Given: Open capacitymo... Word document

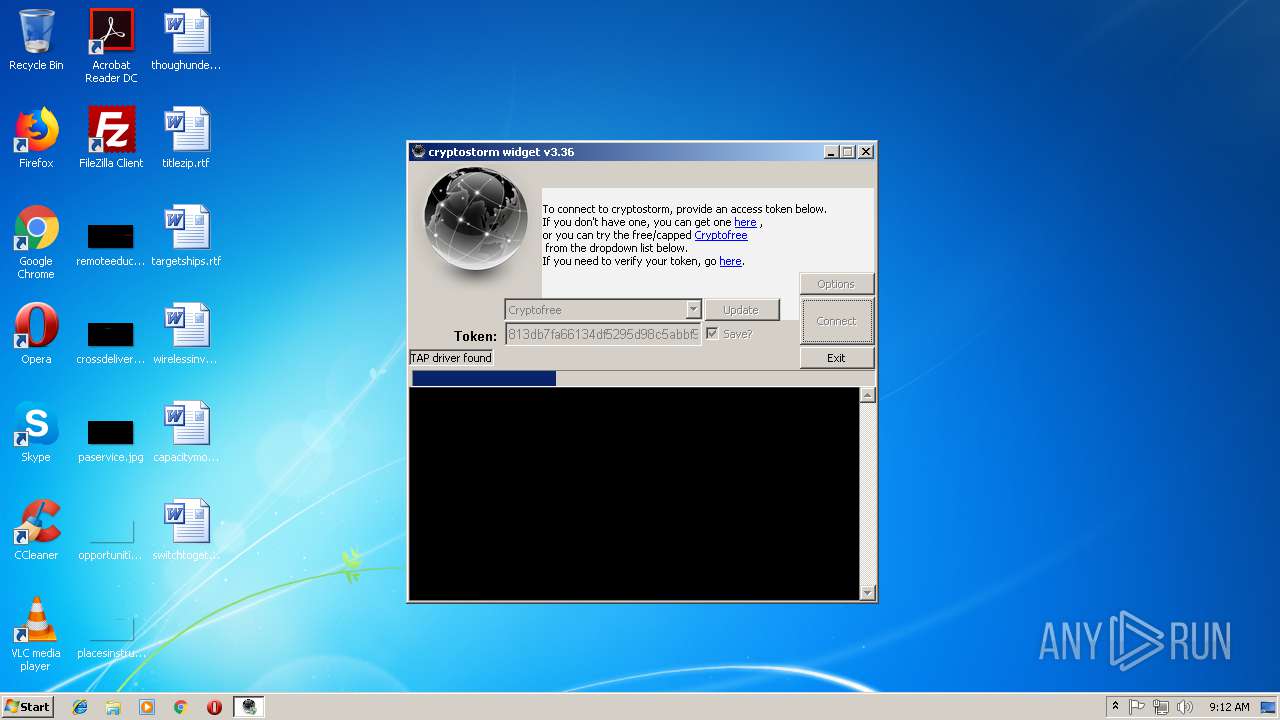Looking at the screenshot, I should [x=186, y=432].
